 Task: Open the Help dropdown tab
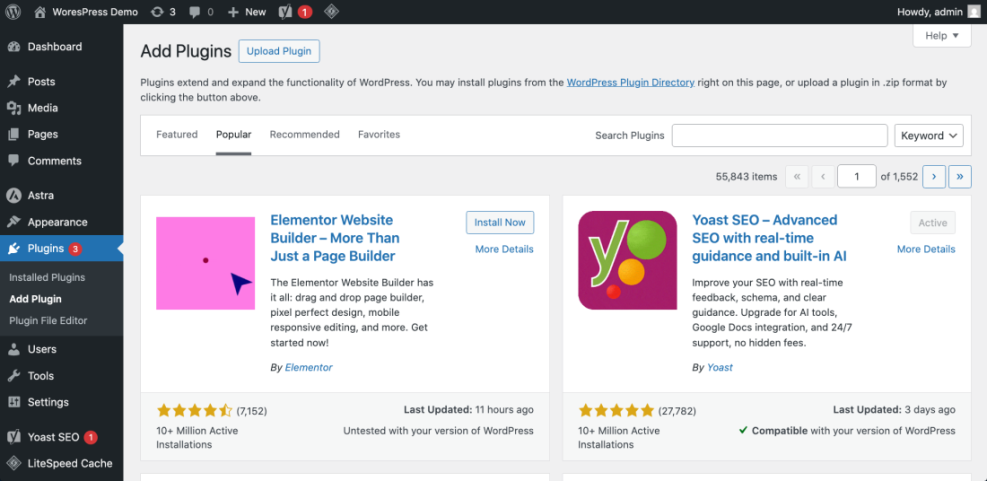(942, 36)
